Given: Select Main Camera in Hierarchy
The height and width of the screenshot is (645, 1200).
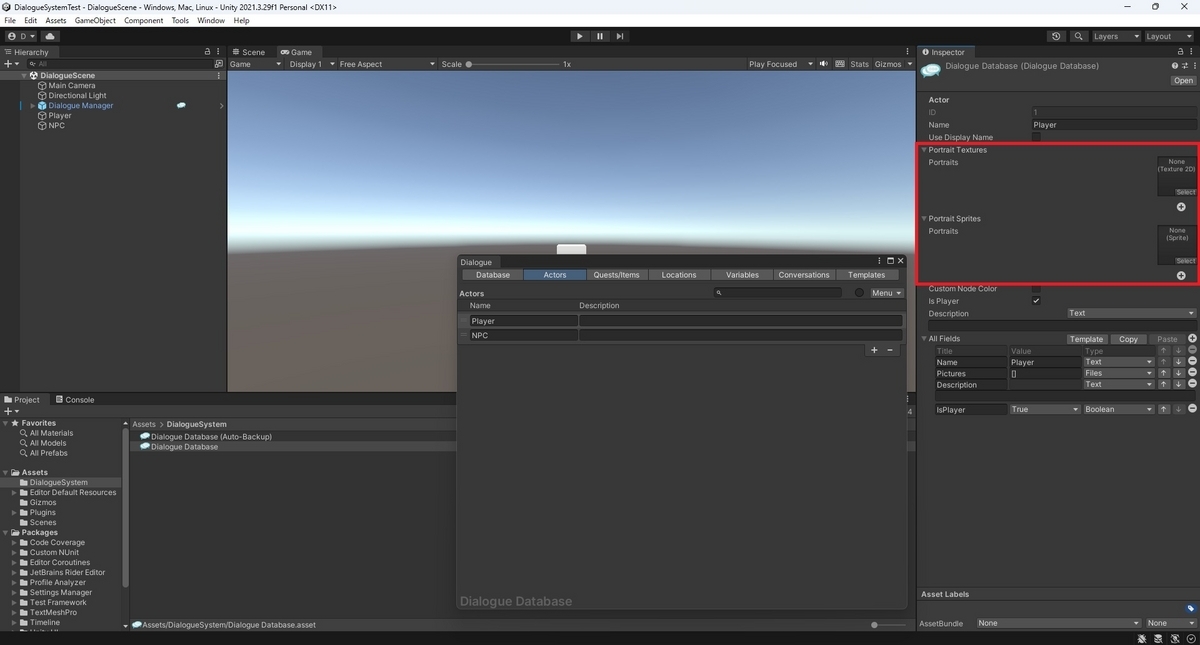Looking at the screenshot, I should tap(72, 86).
